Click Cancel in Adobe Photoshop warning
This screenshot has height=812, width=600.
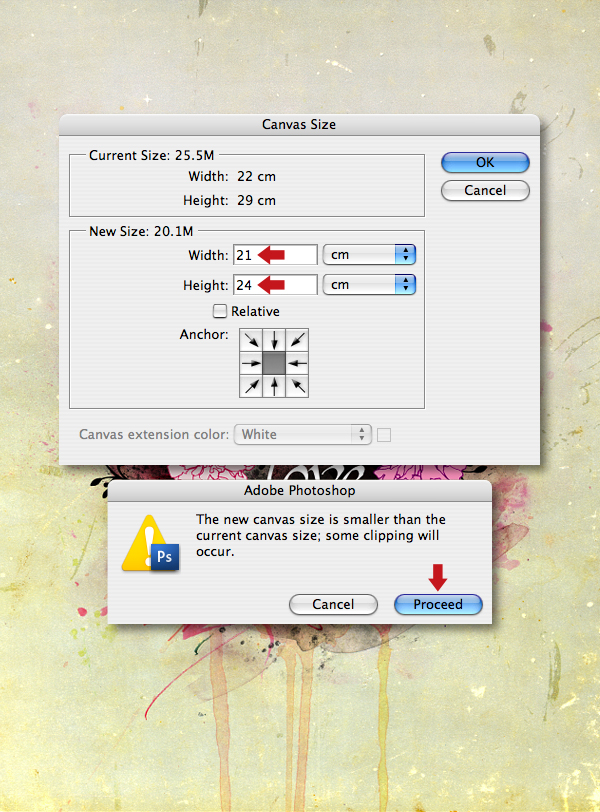pos(333,604)
